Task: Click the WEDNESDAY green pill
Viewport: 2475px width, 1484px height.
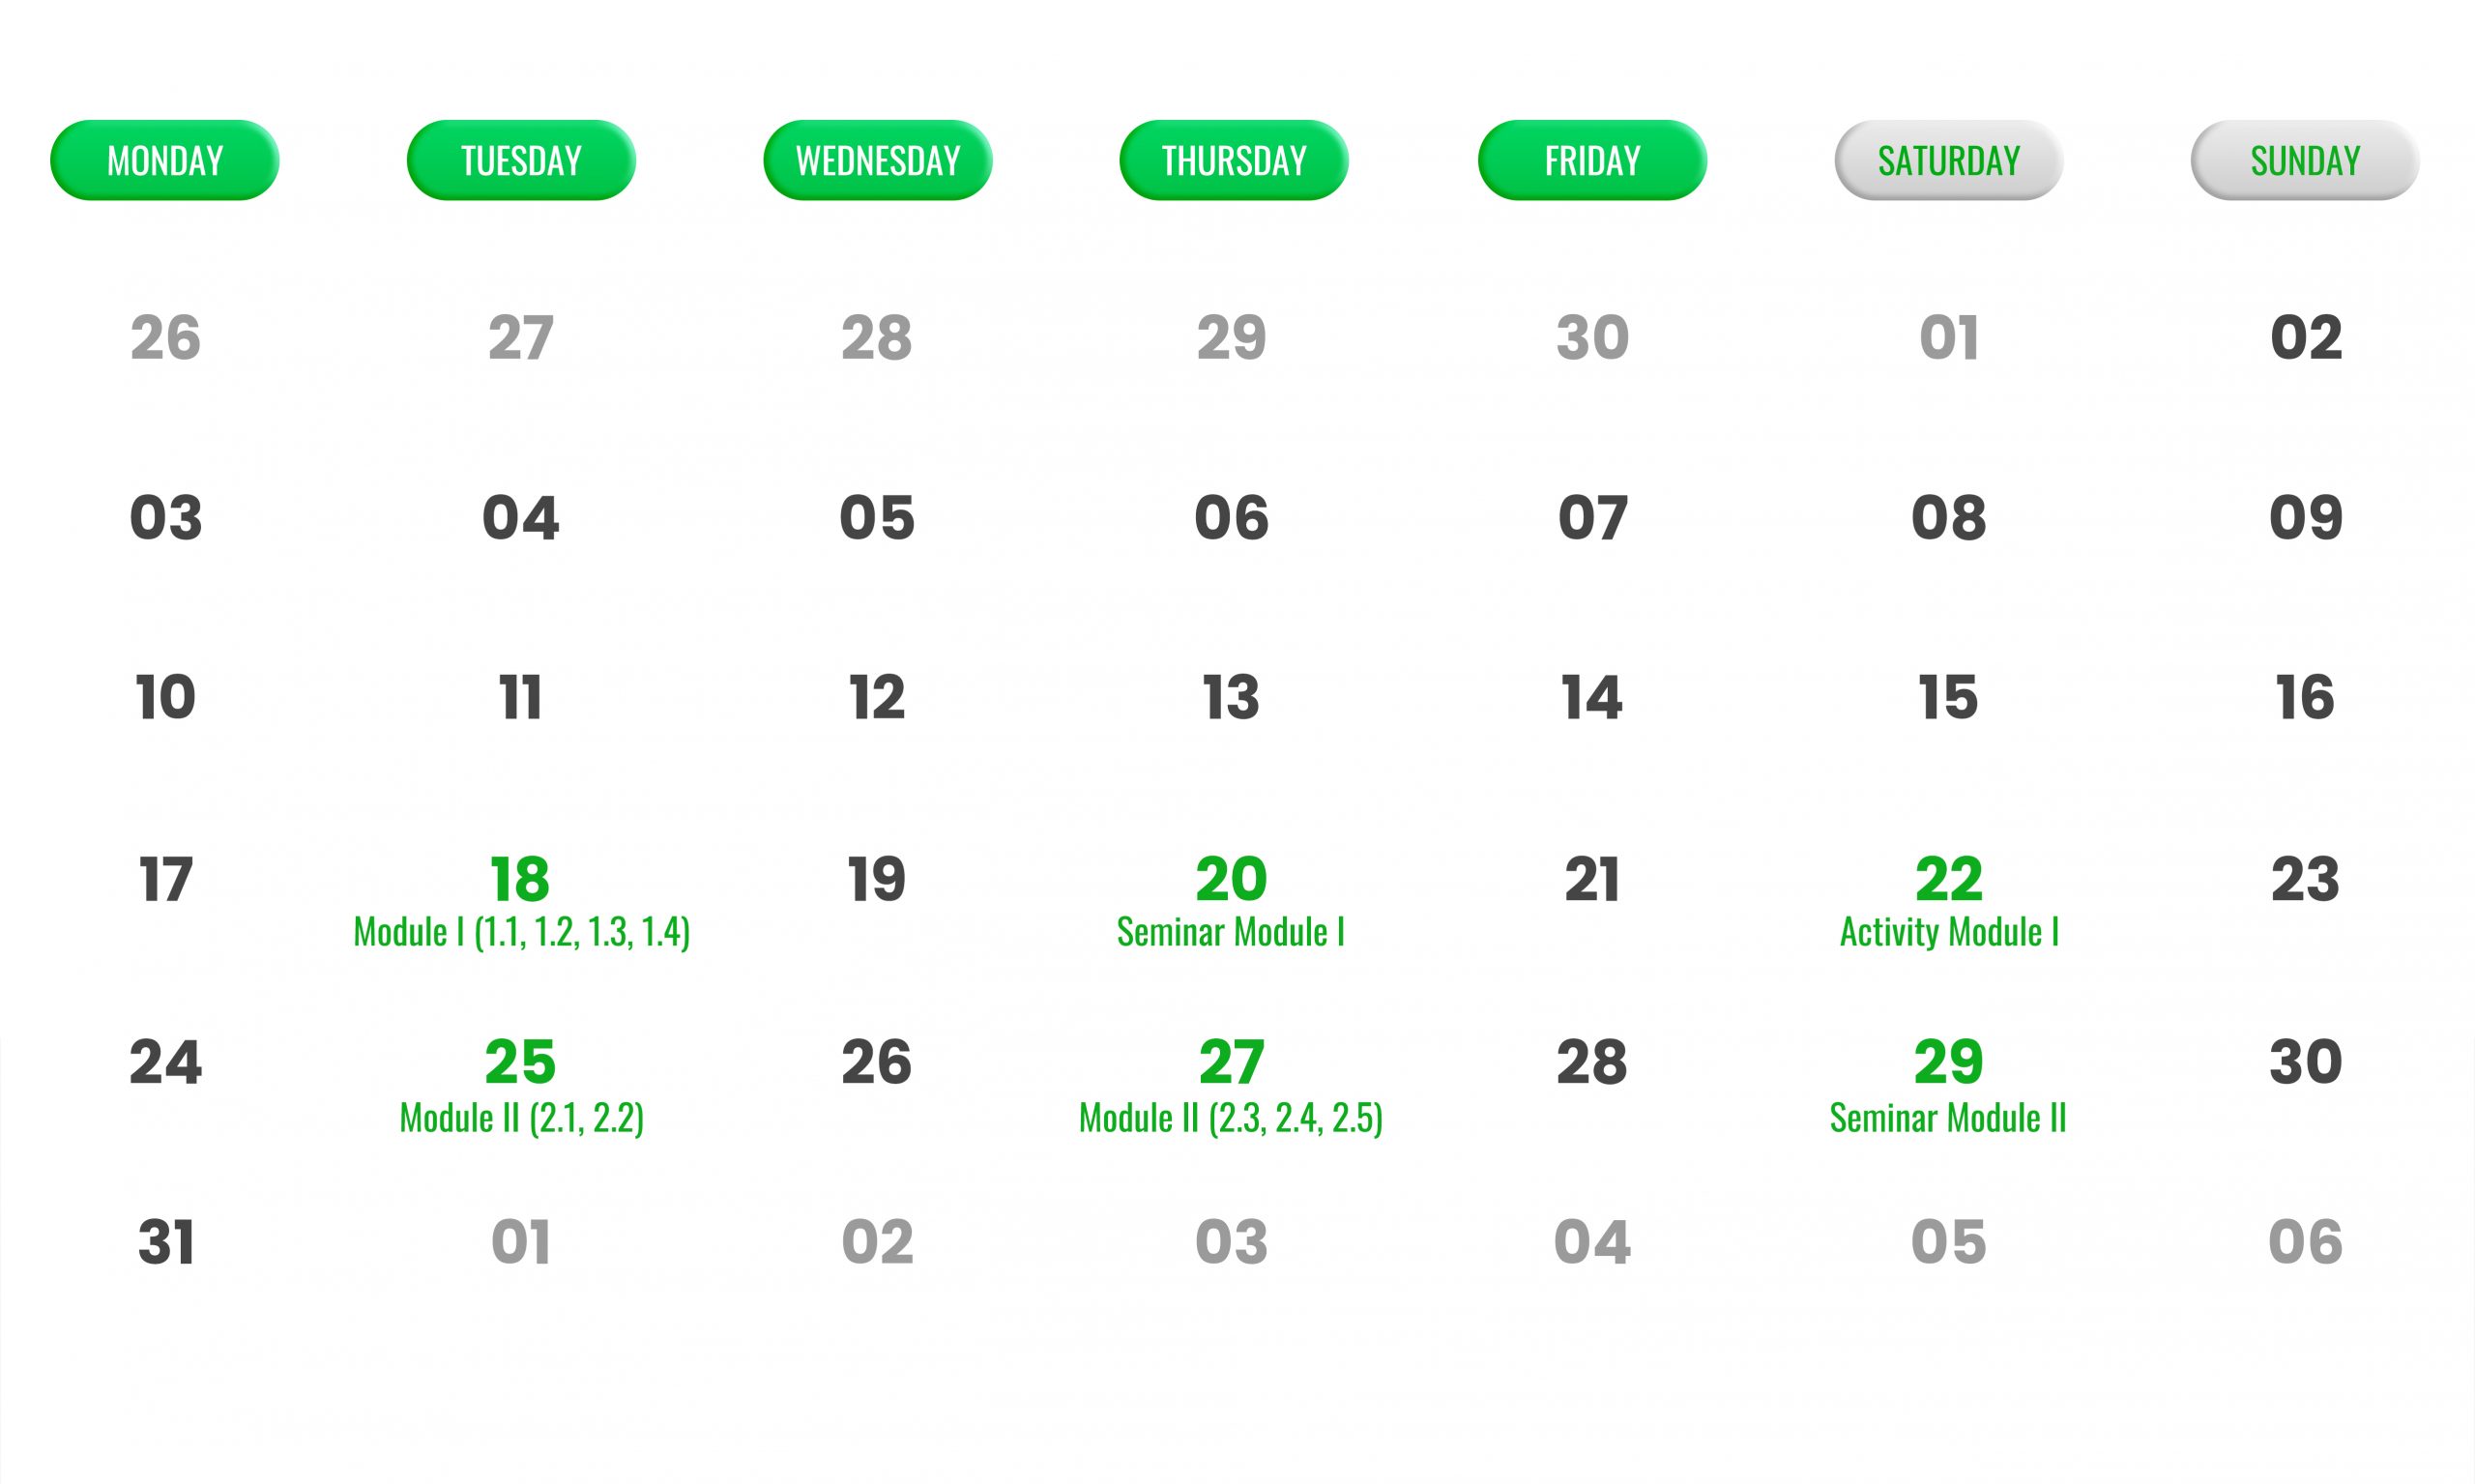Action: coord(878,160)
